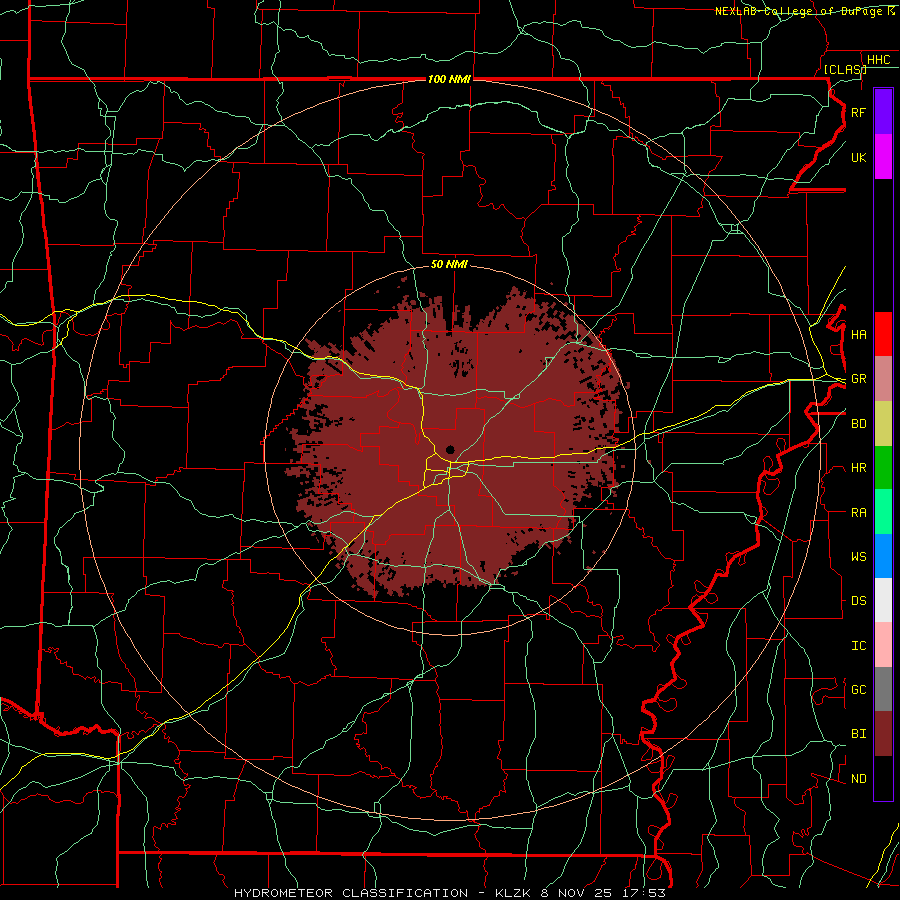Click the 100 NMI range ring label
900x900 pixels.
click(x=449, y=79)
